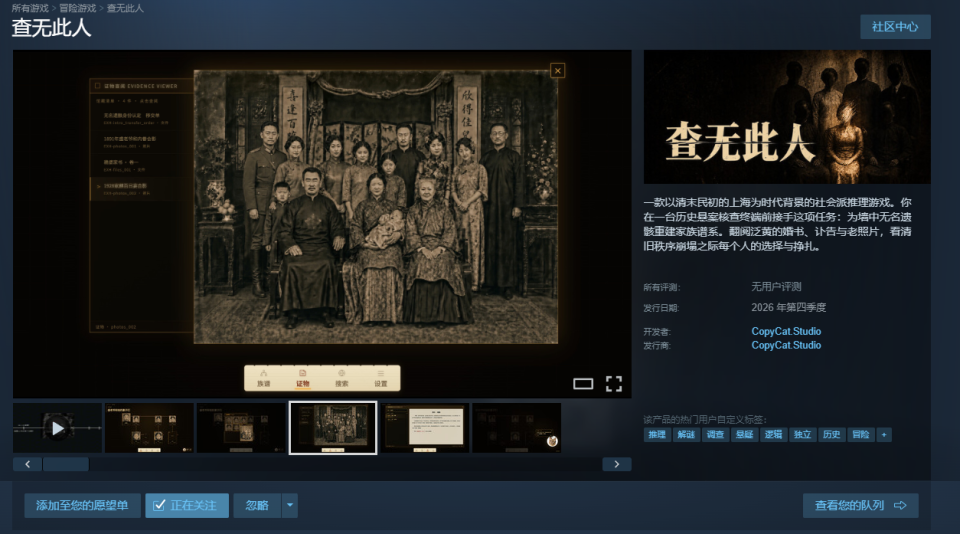Select the 推理 tag
This screenshot has height=534, width=960.
pyautogui.click(x=657, y=434)
